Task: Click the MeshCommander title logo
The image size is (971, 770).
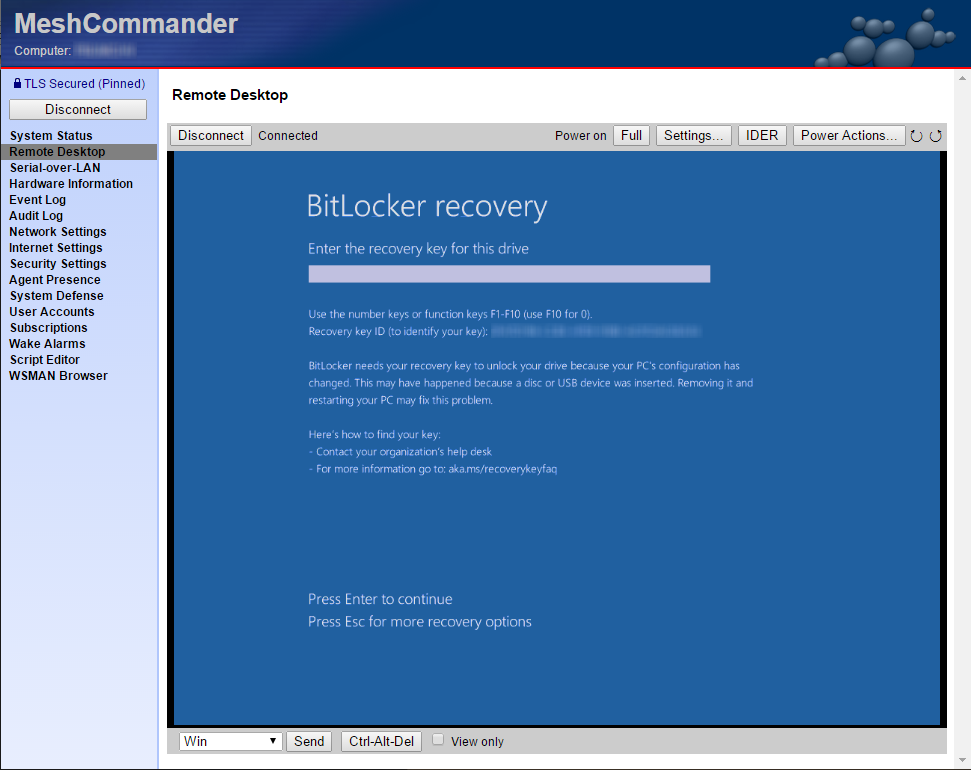Action: [x=126, y=24]
